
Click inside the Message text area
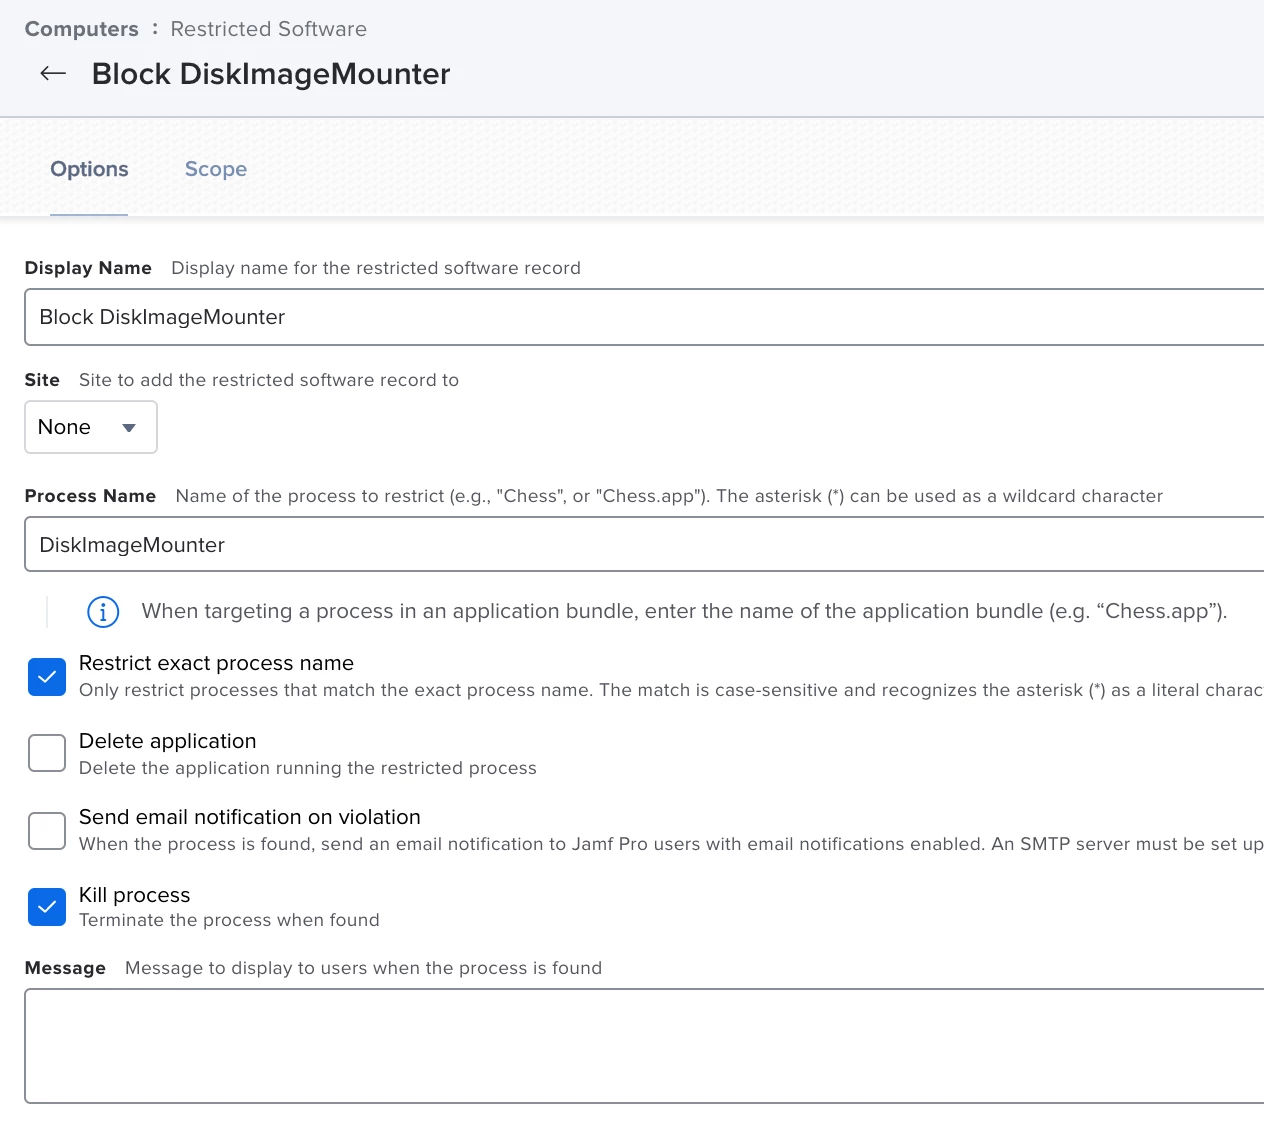pos(644,1046)
